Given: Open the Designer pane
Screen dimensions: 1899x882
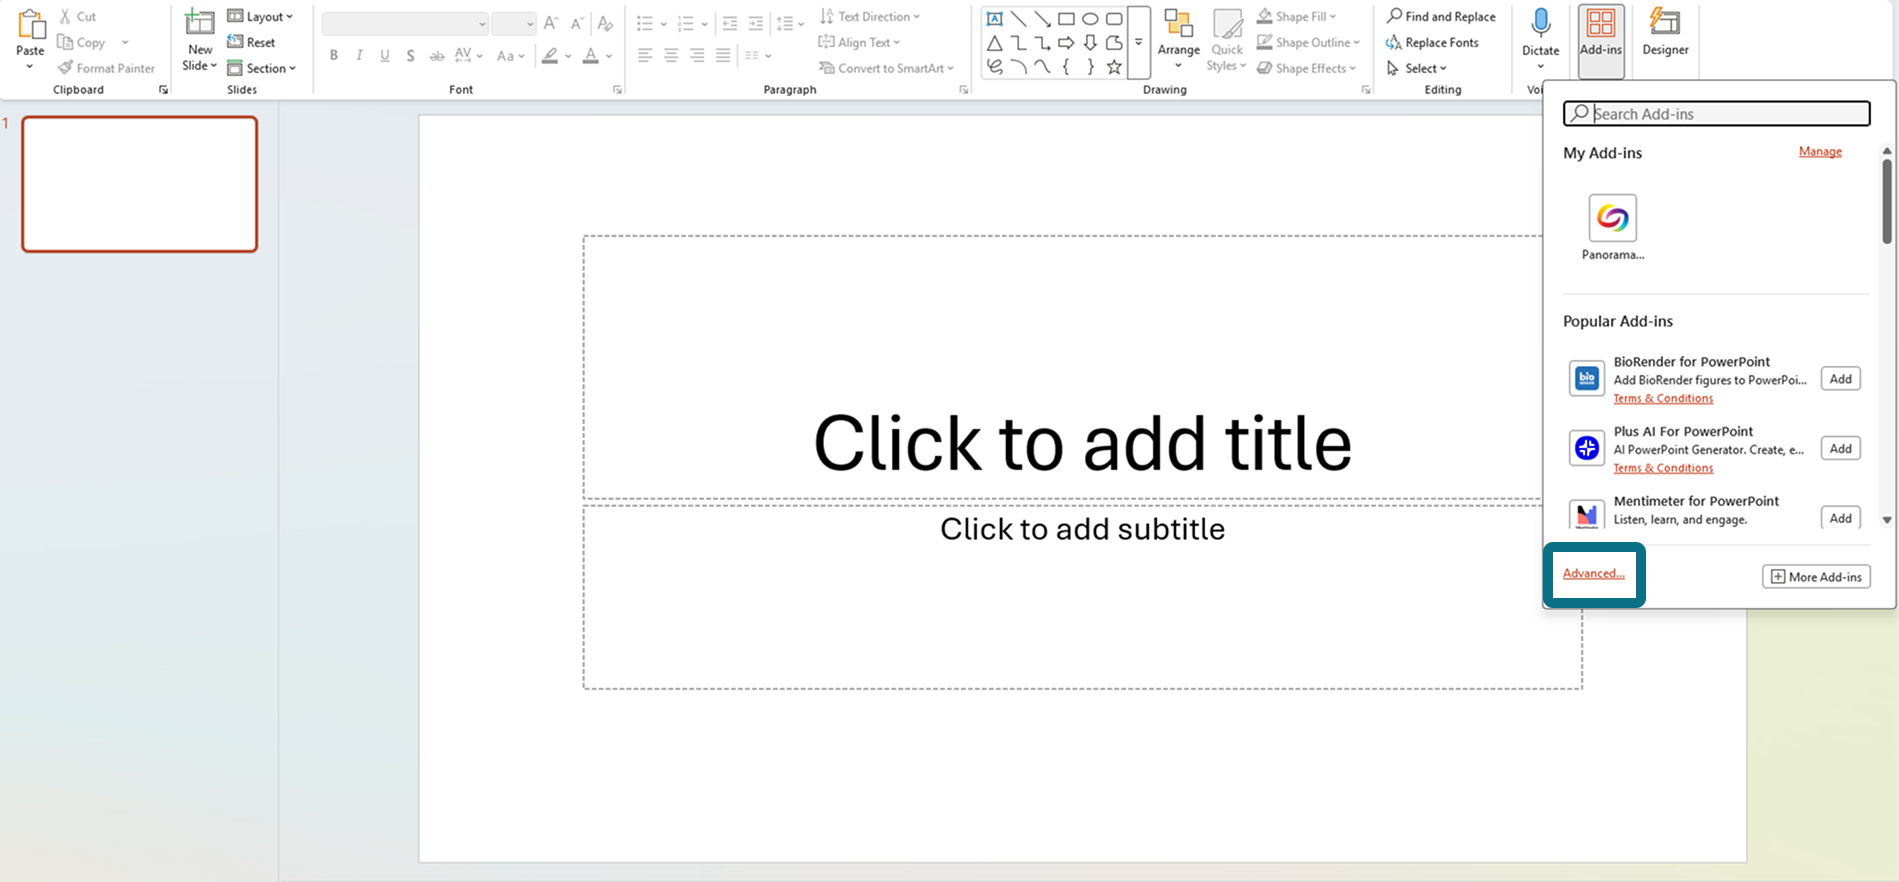Looking at the screenshot, I should tap(1665, 32).
